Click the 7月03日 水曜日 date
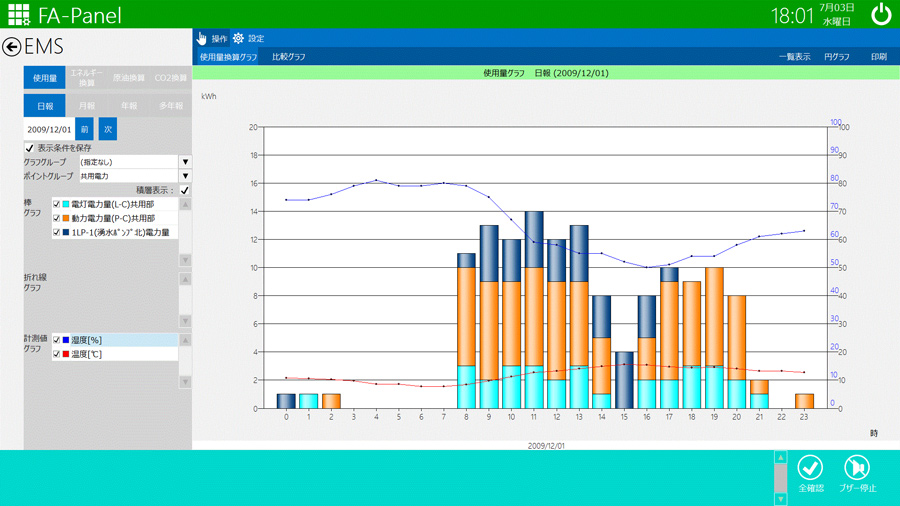Viewport: 900px width, 506px height. click(x=837, y=14)
